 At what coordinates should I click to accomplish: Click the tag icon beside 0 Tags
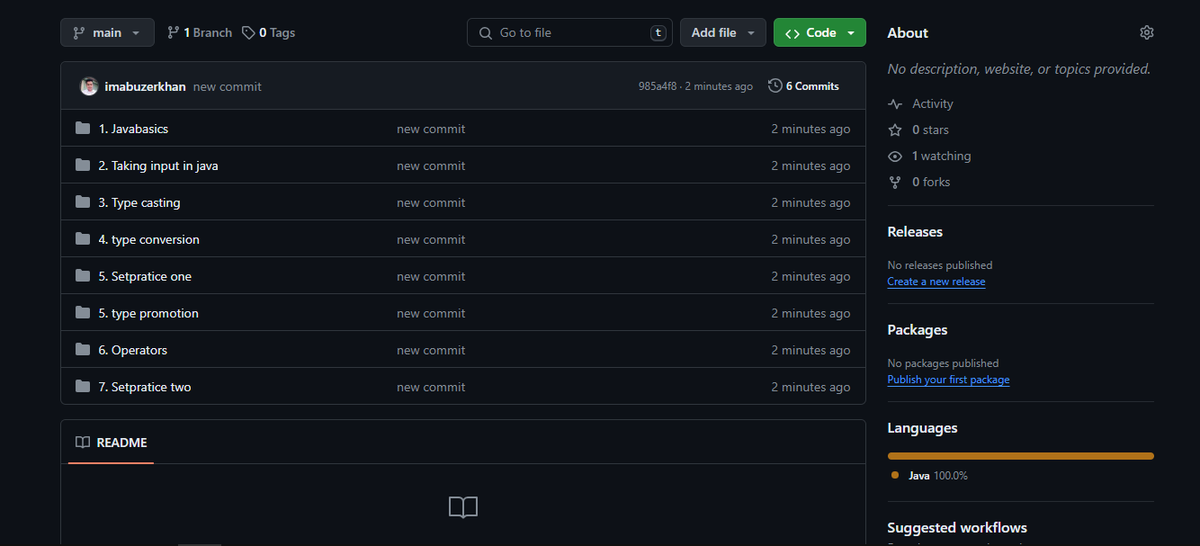click(249, 33)
